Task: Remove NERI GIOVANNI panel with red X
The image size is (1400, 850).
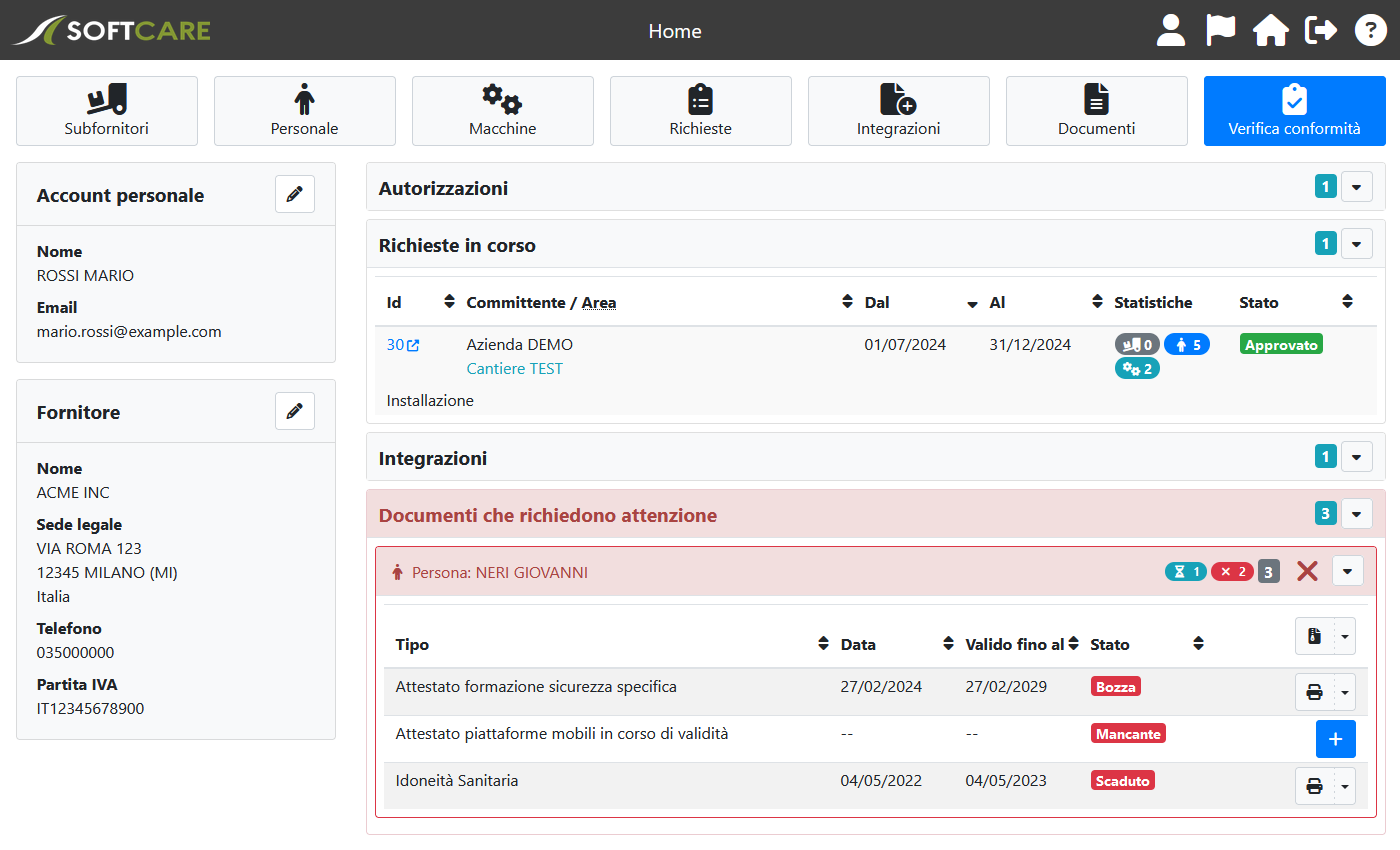Action: coord(1307,571)
